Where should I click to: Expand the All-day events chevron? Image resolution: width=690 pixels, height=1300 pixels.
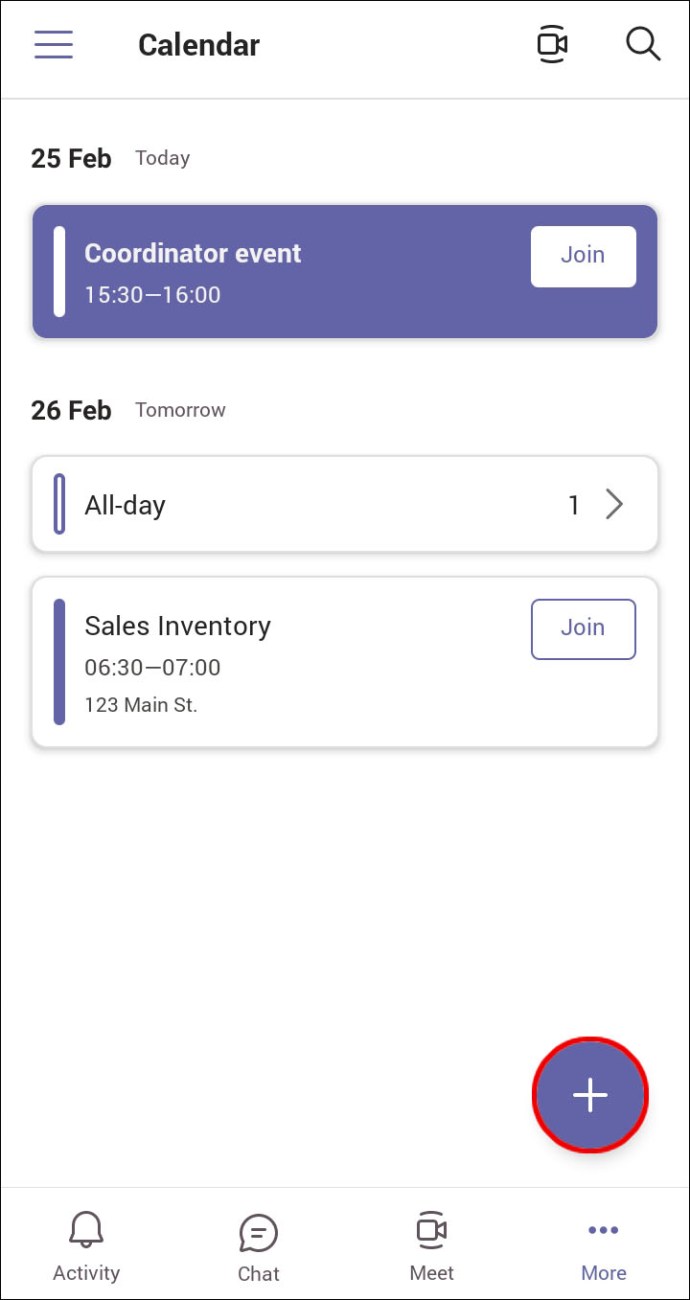click(614, 505)
